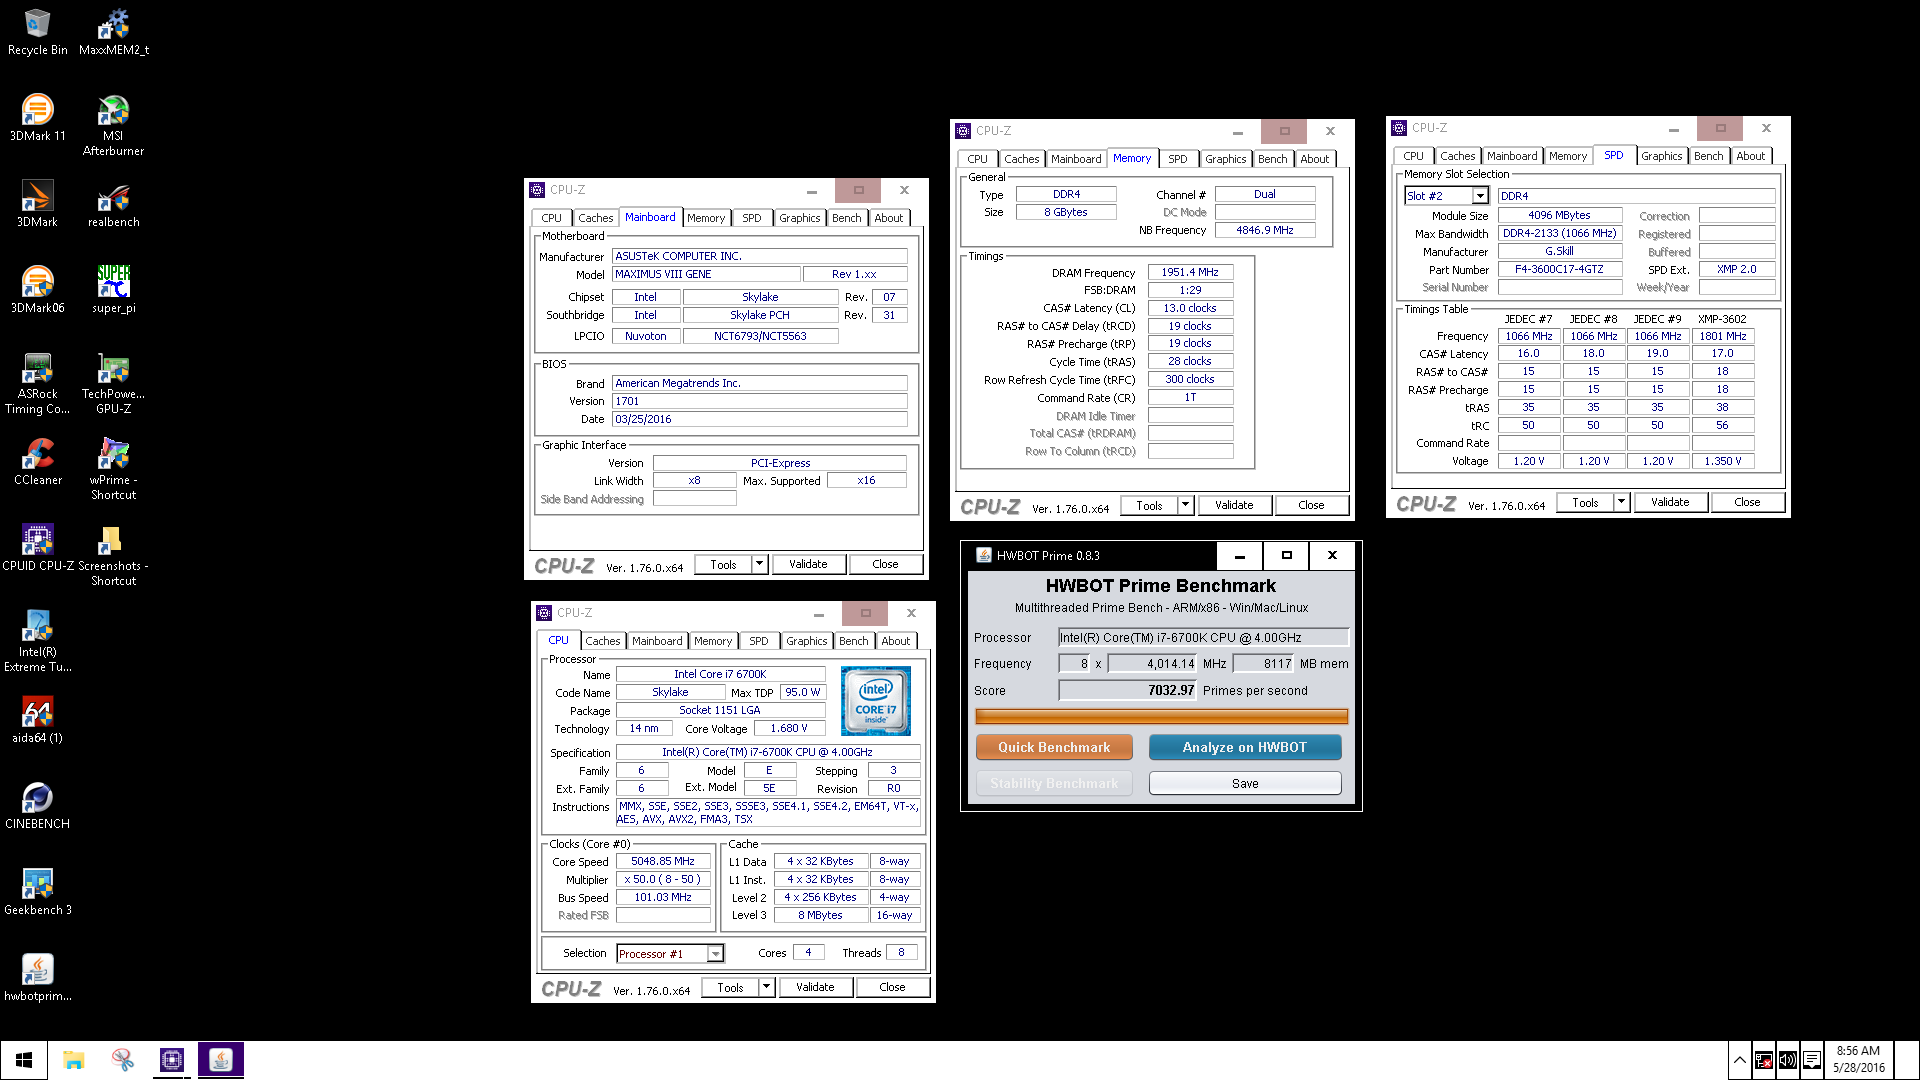This screenshot has height=1080, width=1920.
Task: Open the Windows Start menu
Action: click(24, 1060)
